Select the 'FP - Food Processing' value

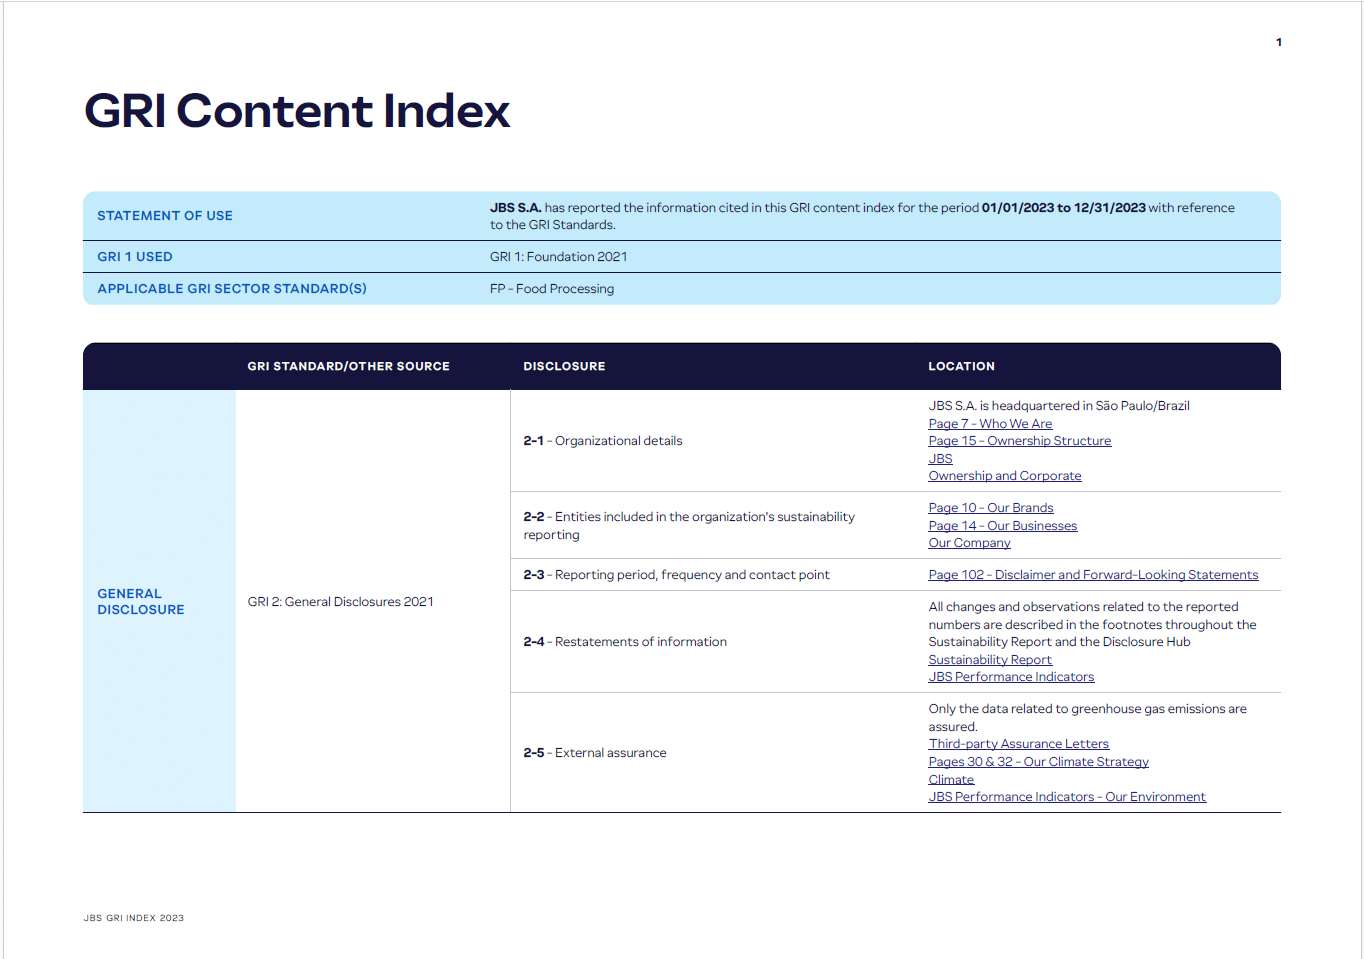tap(552, 289)
